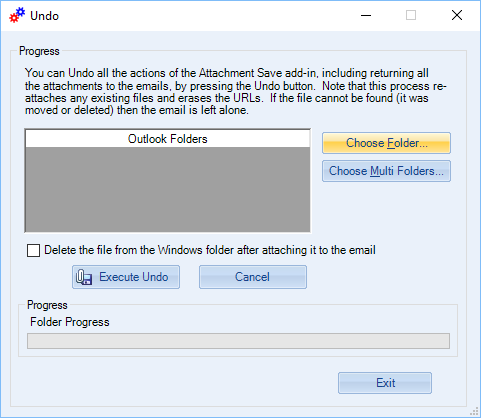This screenshot has width=481, height=418.
Task: Run the Execute Undo action
Action: tap(126, 277)
